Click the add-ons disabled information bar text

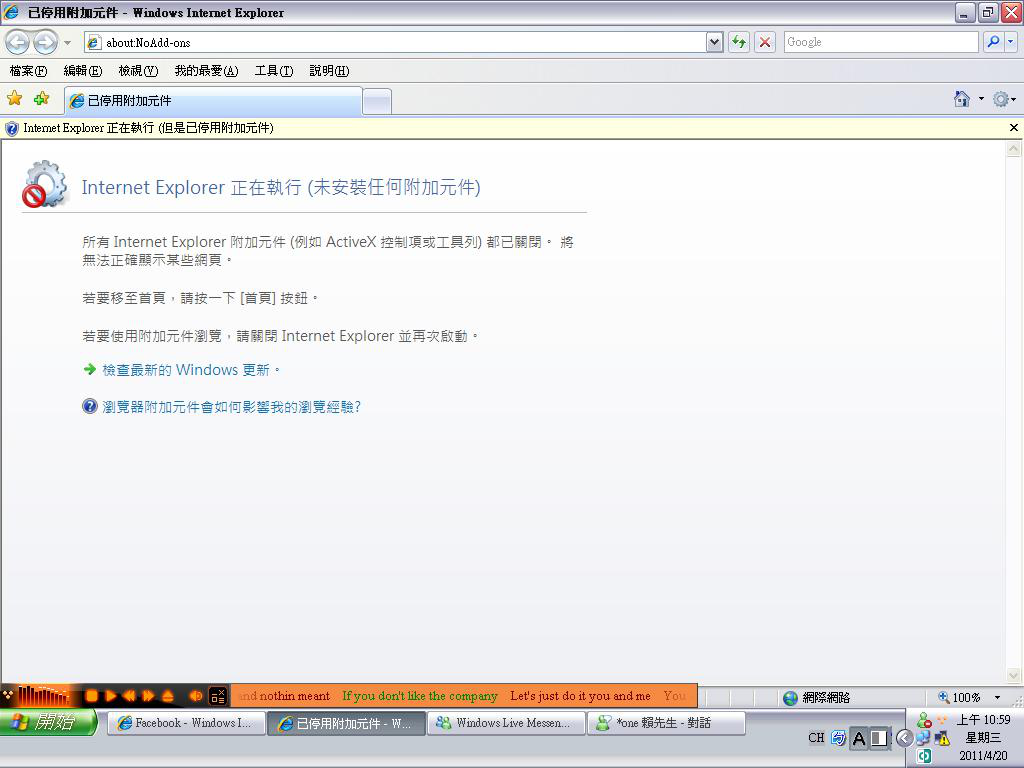pyautogui.click(x=148, y=128)
